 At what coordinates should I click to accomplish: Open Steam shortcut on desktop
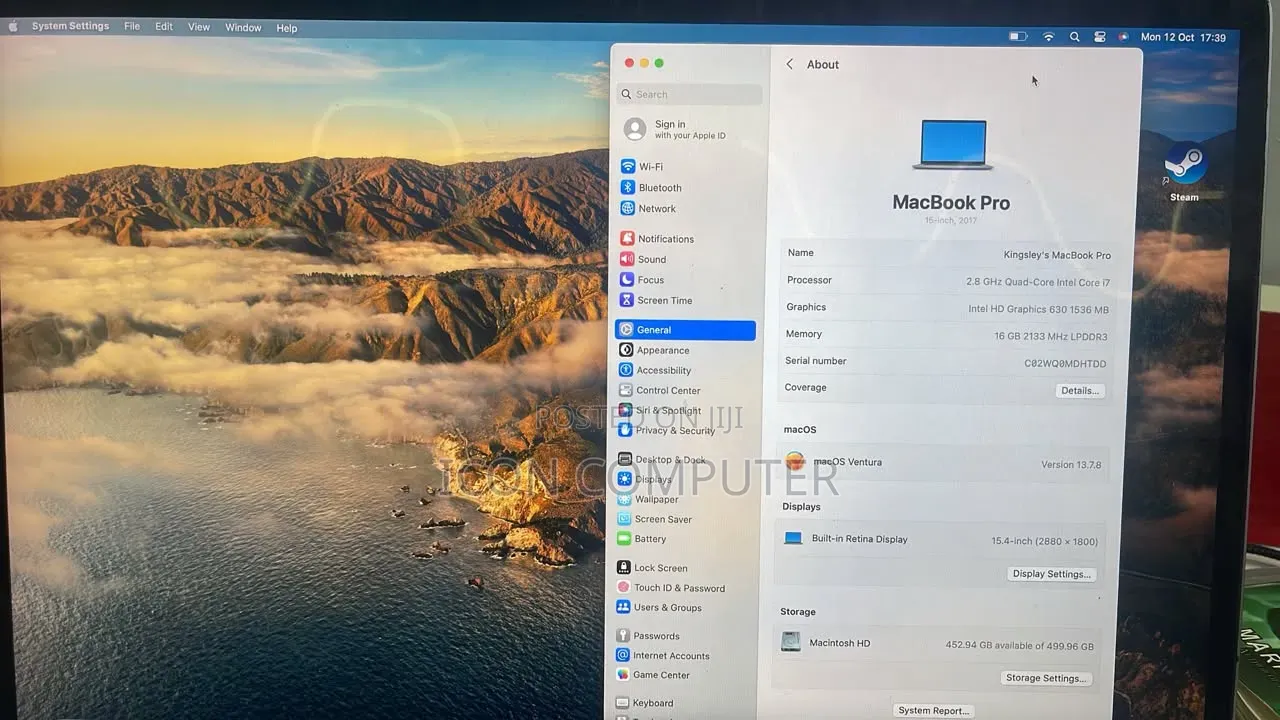pos(1186,171)
